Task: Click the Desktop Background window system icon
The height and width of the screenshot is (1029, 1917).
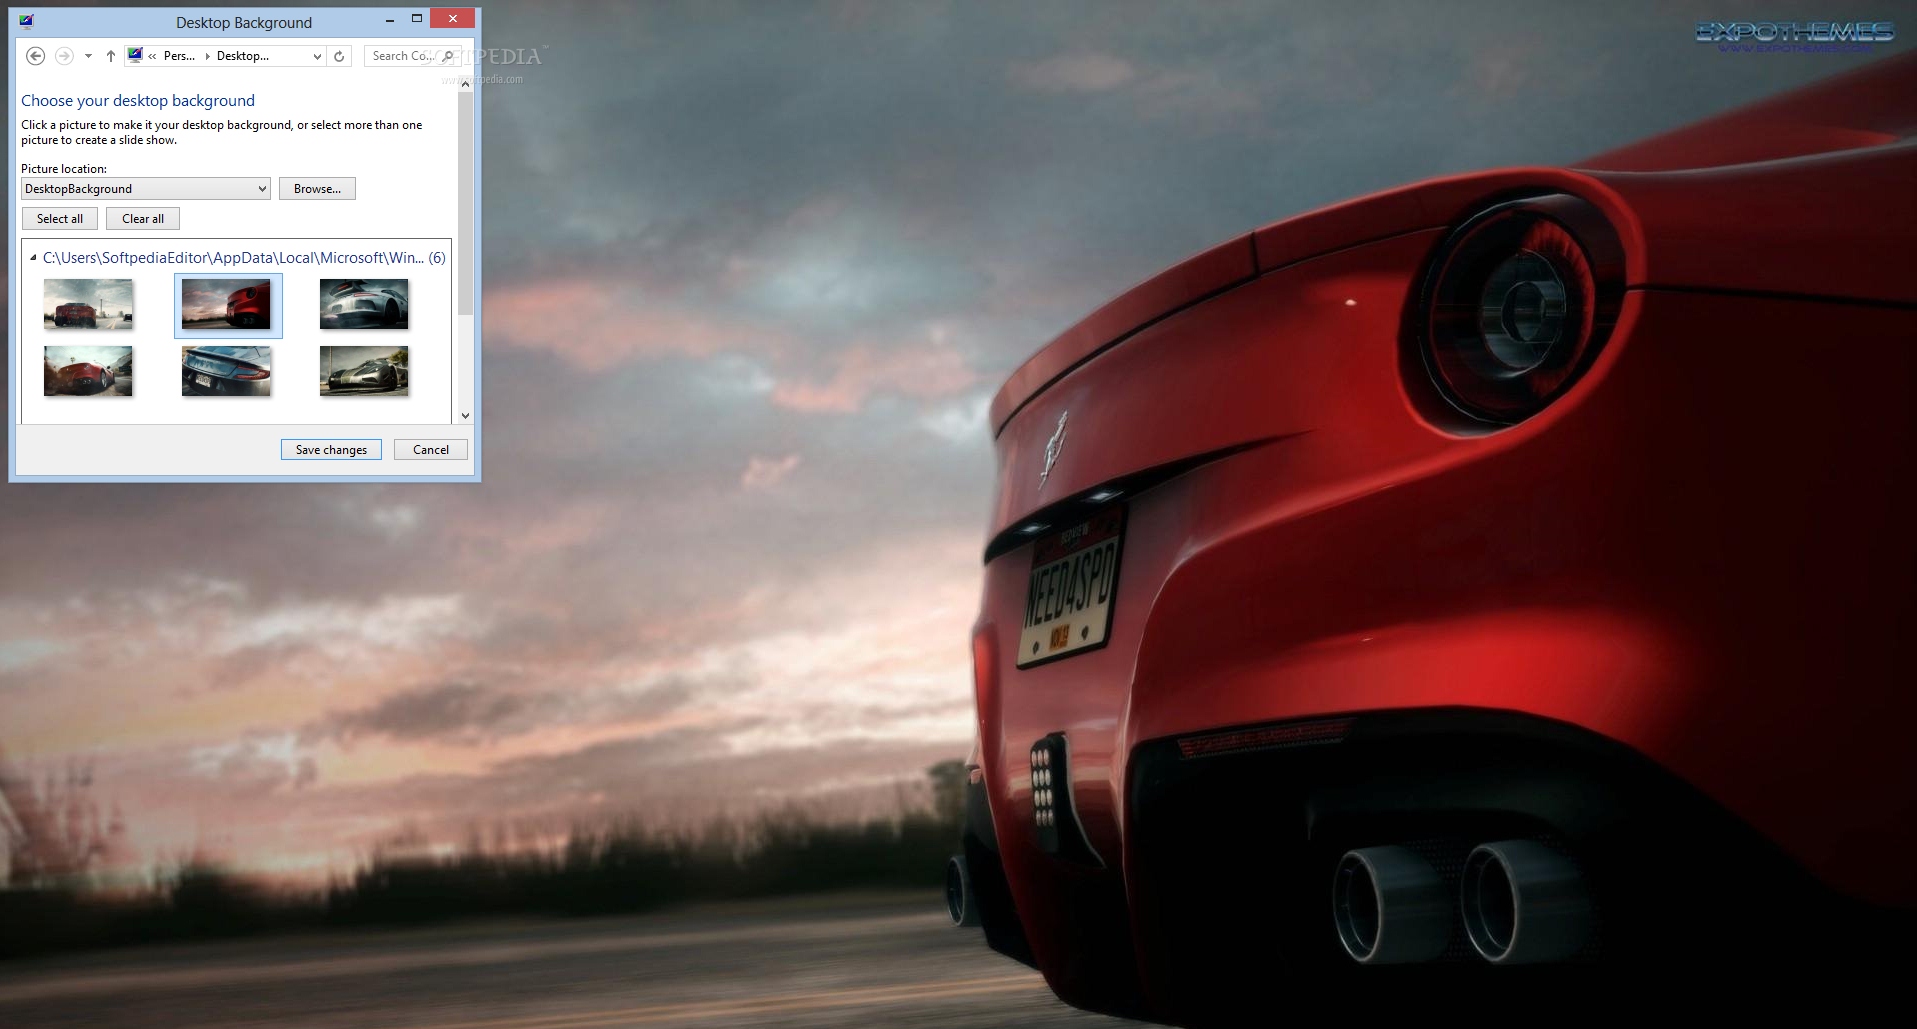Action: coord(26,21)
